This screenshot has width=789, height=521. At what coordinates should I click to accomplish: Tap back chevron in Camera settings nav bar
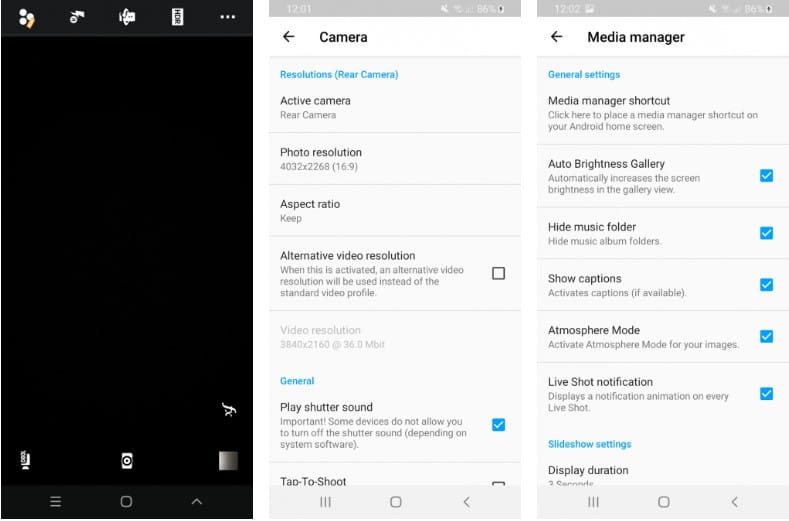(x=466, y=502)
